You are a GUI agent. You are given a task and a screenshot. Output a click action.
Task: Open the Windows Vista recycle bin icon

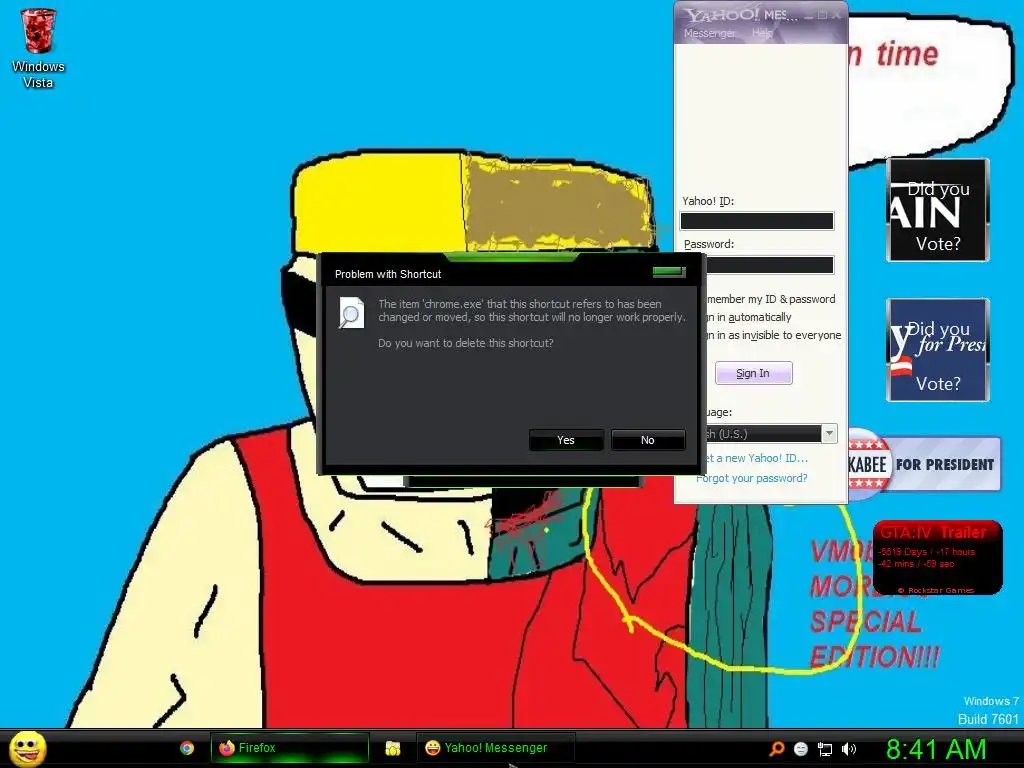[38, 48]
